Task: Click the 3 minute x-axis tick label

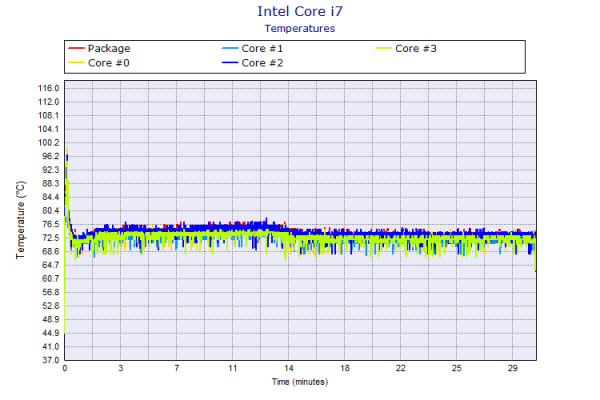Action: point(121,368)
